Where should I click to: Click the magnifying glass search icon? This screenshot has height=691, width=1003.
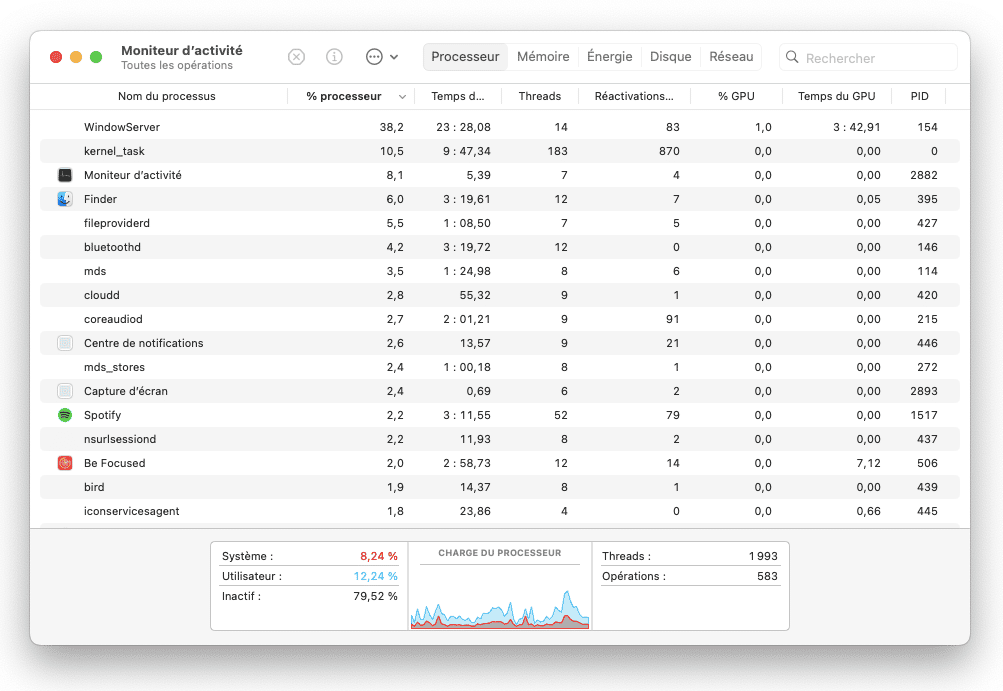[x=792, y=58]
